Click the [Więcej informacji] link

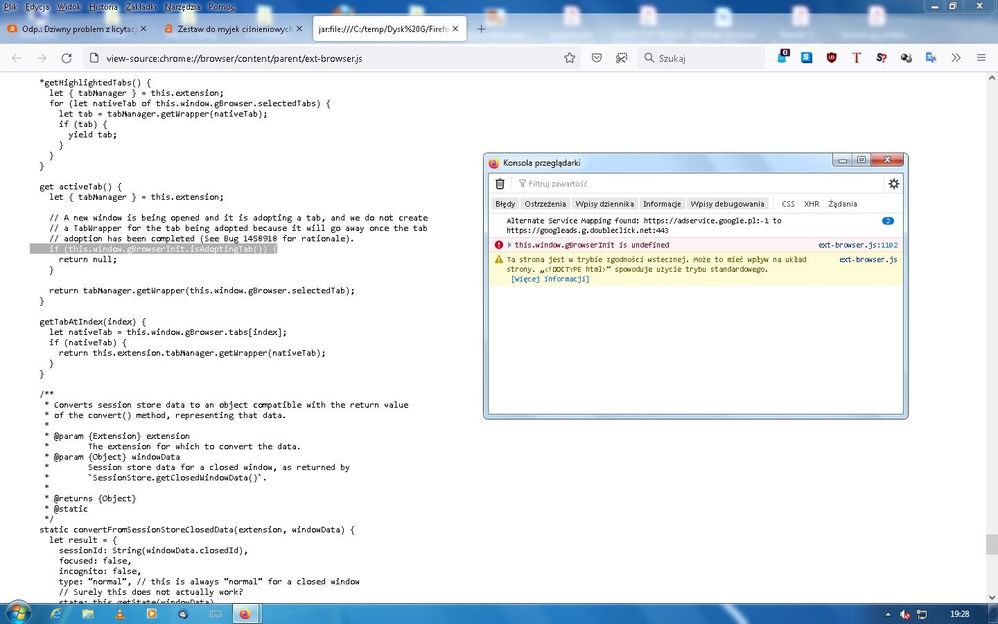(550, 279)
